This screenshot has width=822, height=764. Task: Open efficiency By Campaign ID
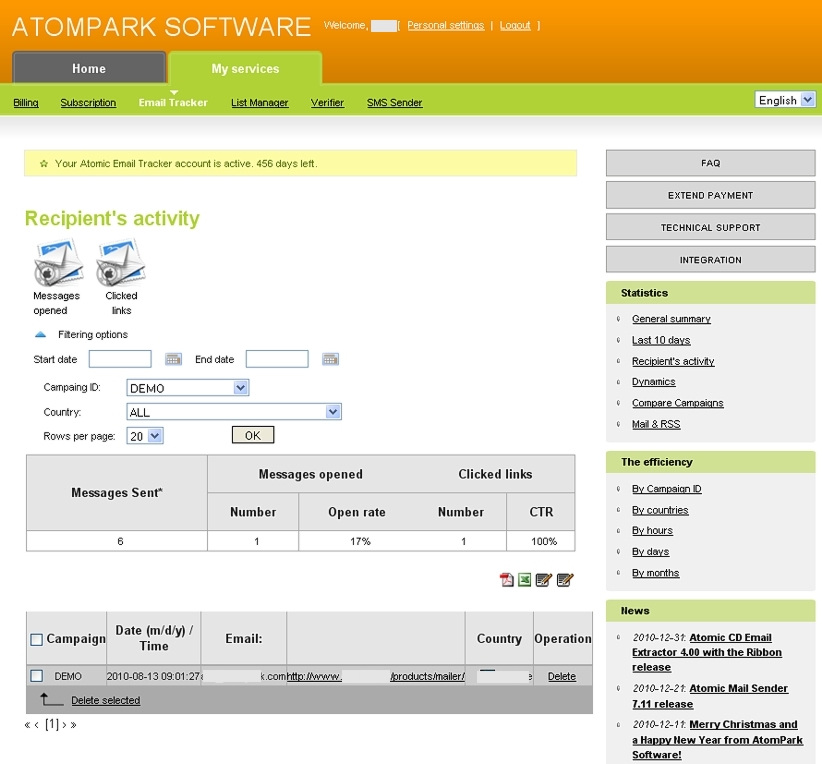coord(666,489)
